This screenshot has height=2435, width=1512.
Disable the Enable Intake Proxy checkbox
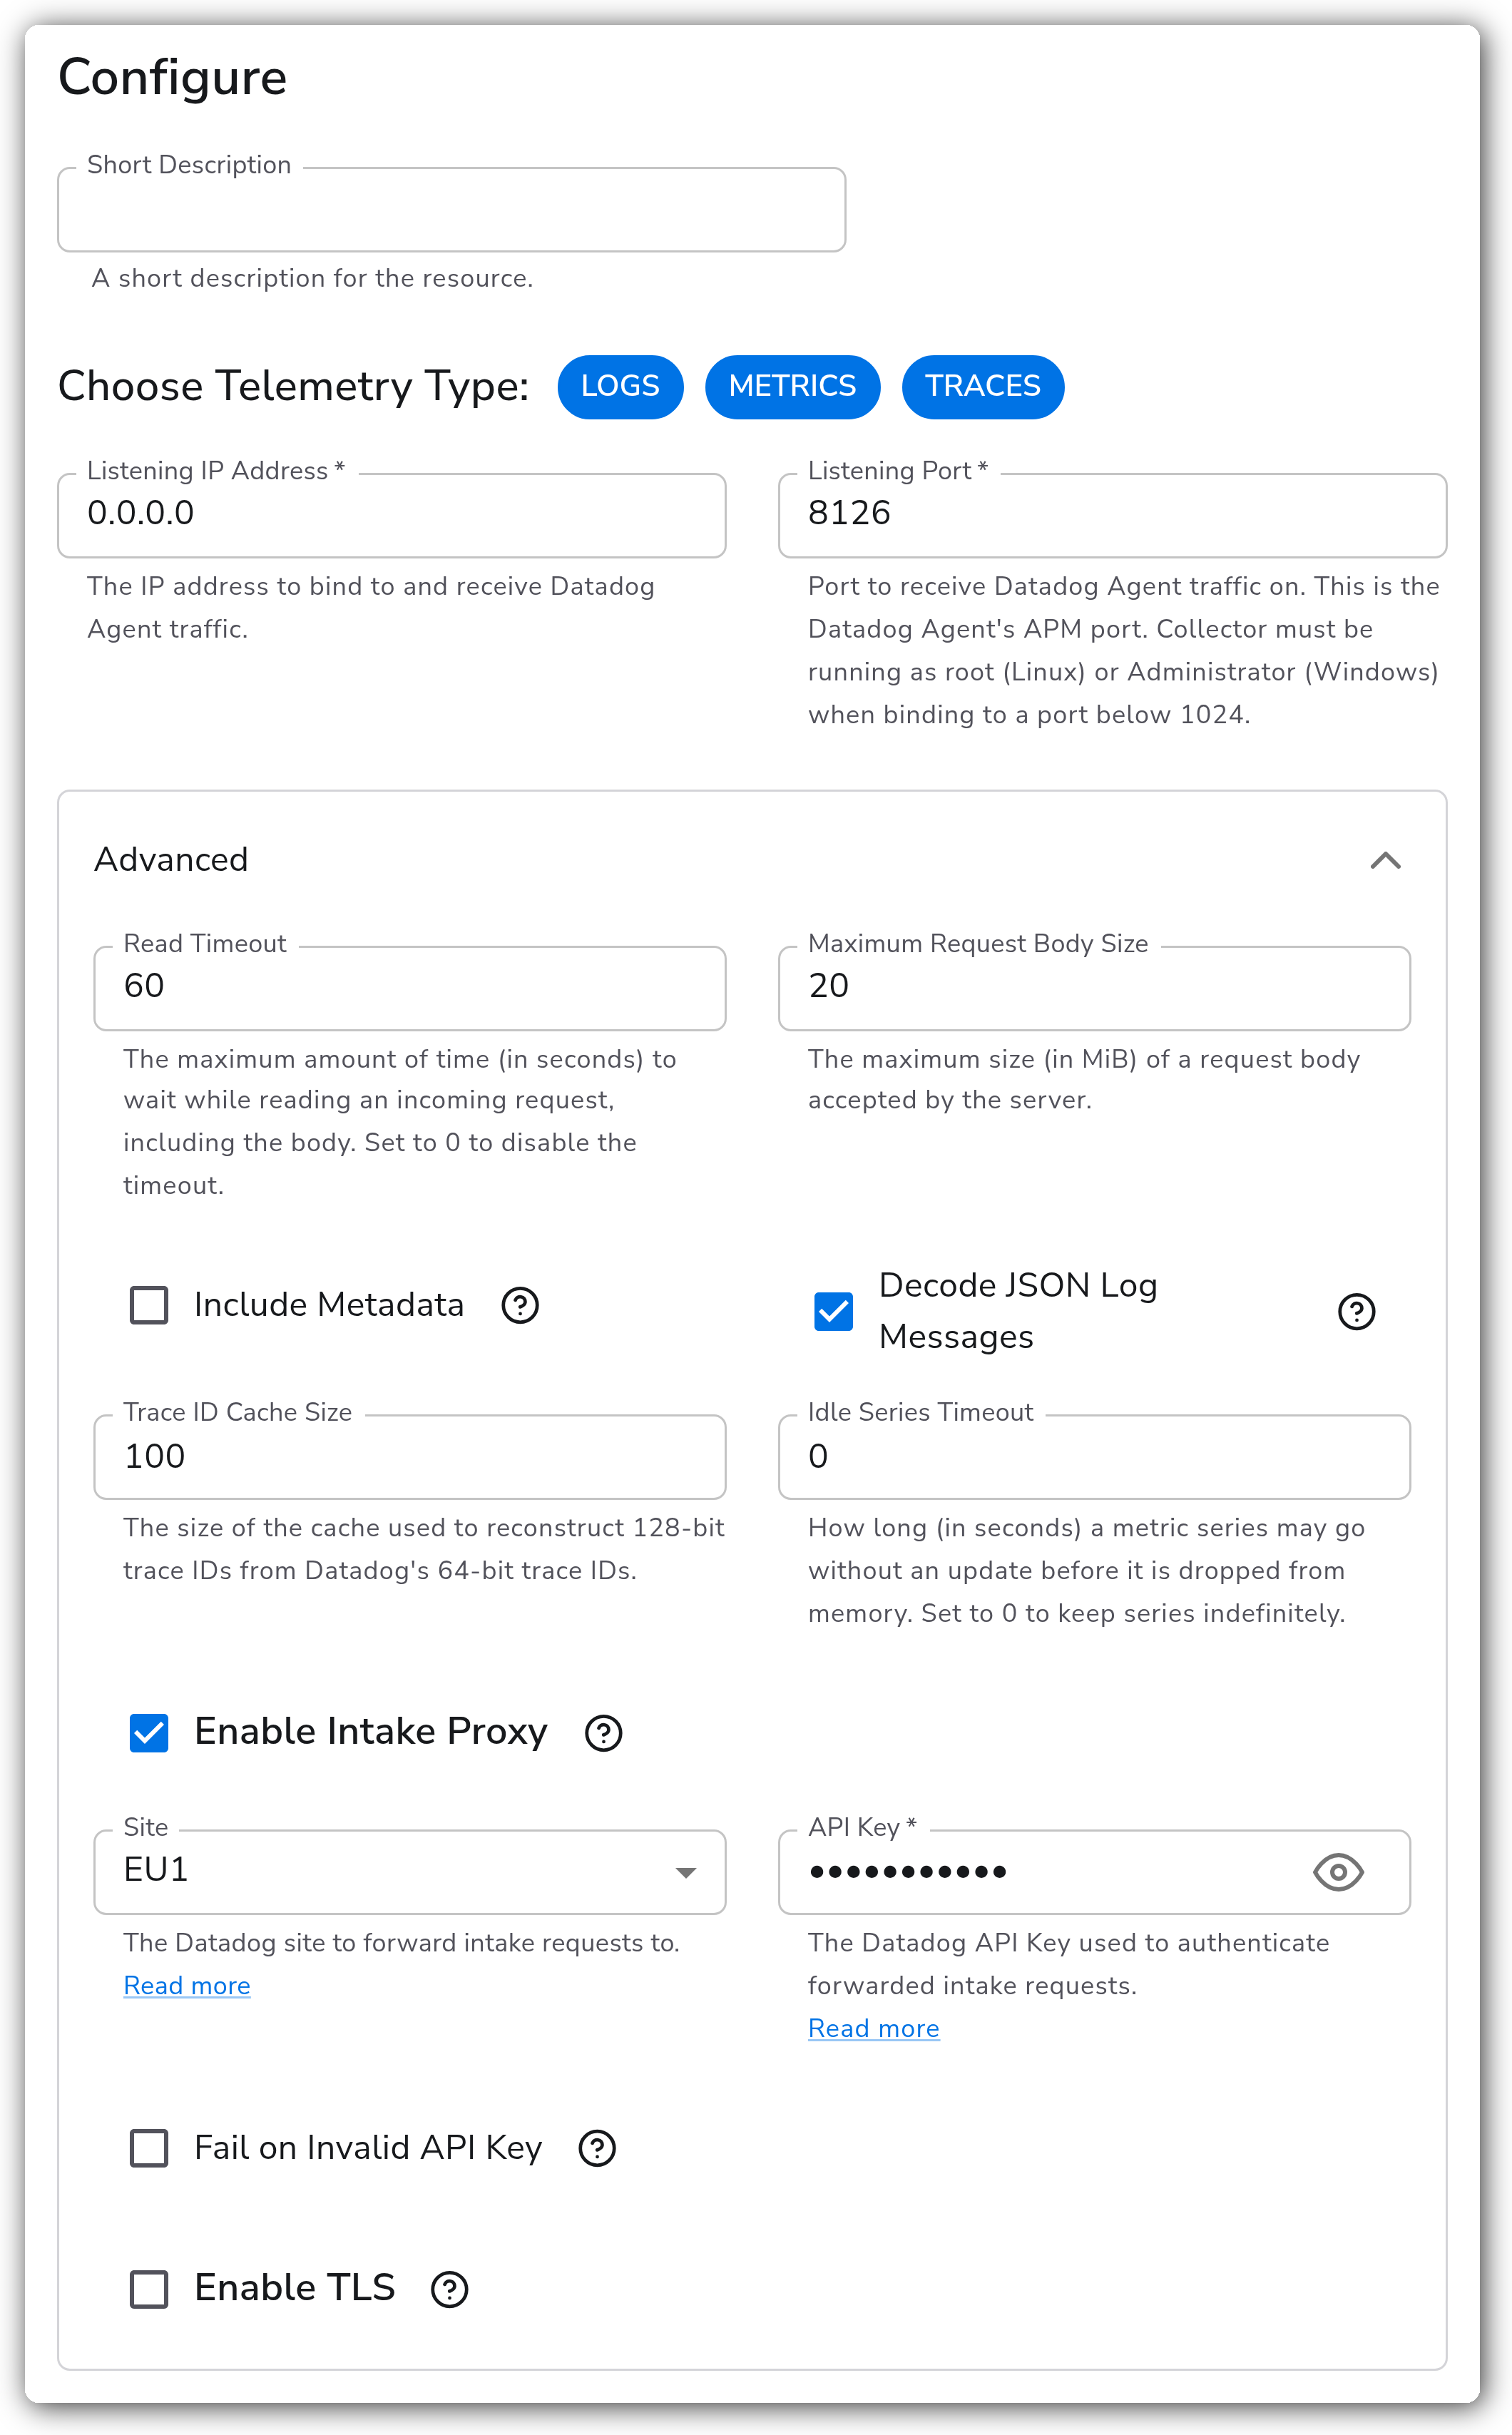point(149,1733)
